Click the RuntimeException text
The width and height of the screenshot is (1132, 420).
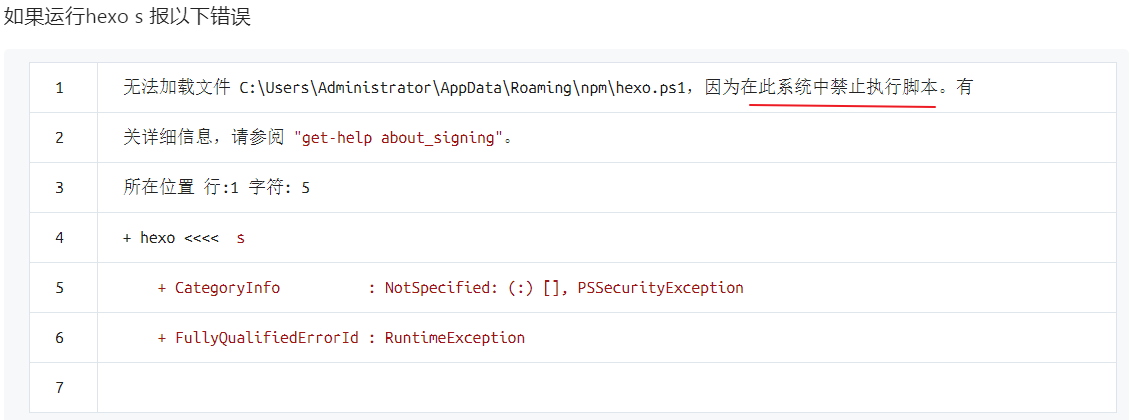(x=454, y=338)
